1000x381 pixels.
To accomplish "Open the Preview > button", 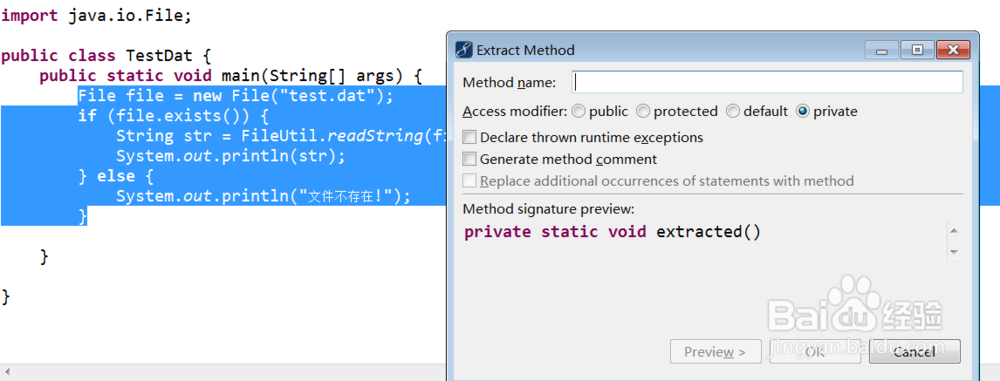I will click(716, 352).
